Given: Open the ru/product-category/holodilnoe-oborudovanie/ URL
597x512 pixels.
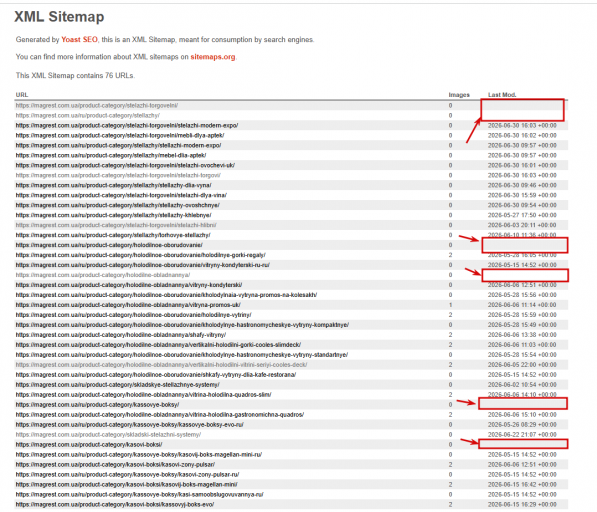Looking at the screenshot, I should pyautogui.click(x=109, y=245).
